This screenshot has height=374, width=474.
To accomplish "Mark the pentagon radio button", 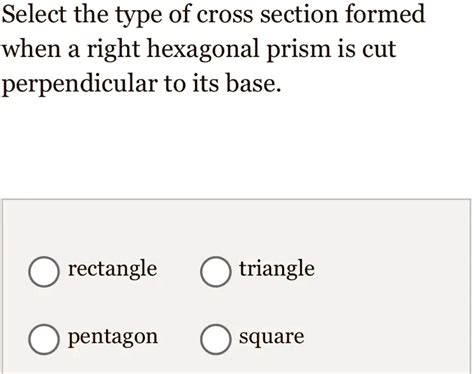I will [44, 339].
